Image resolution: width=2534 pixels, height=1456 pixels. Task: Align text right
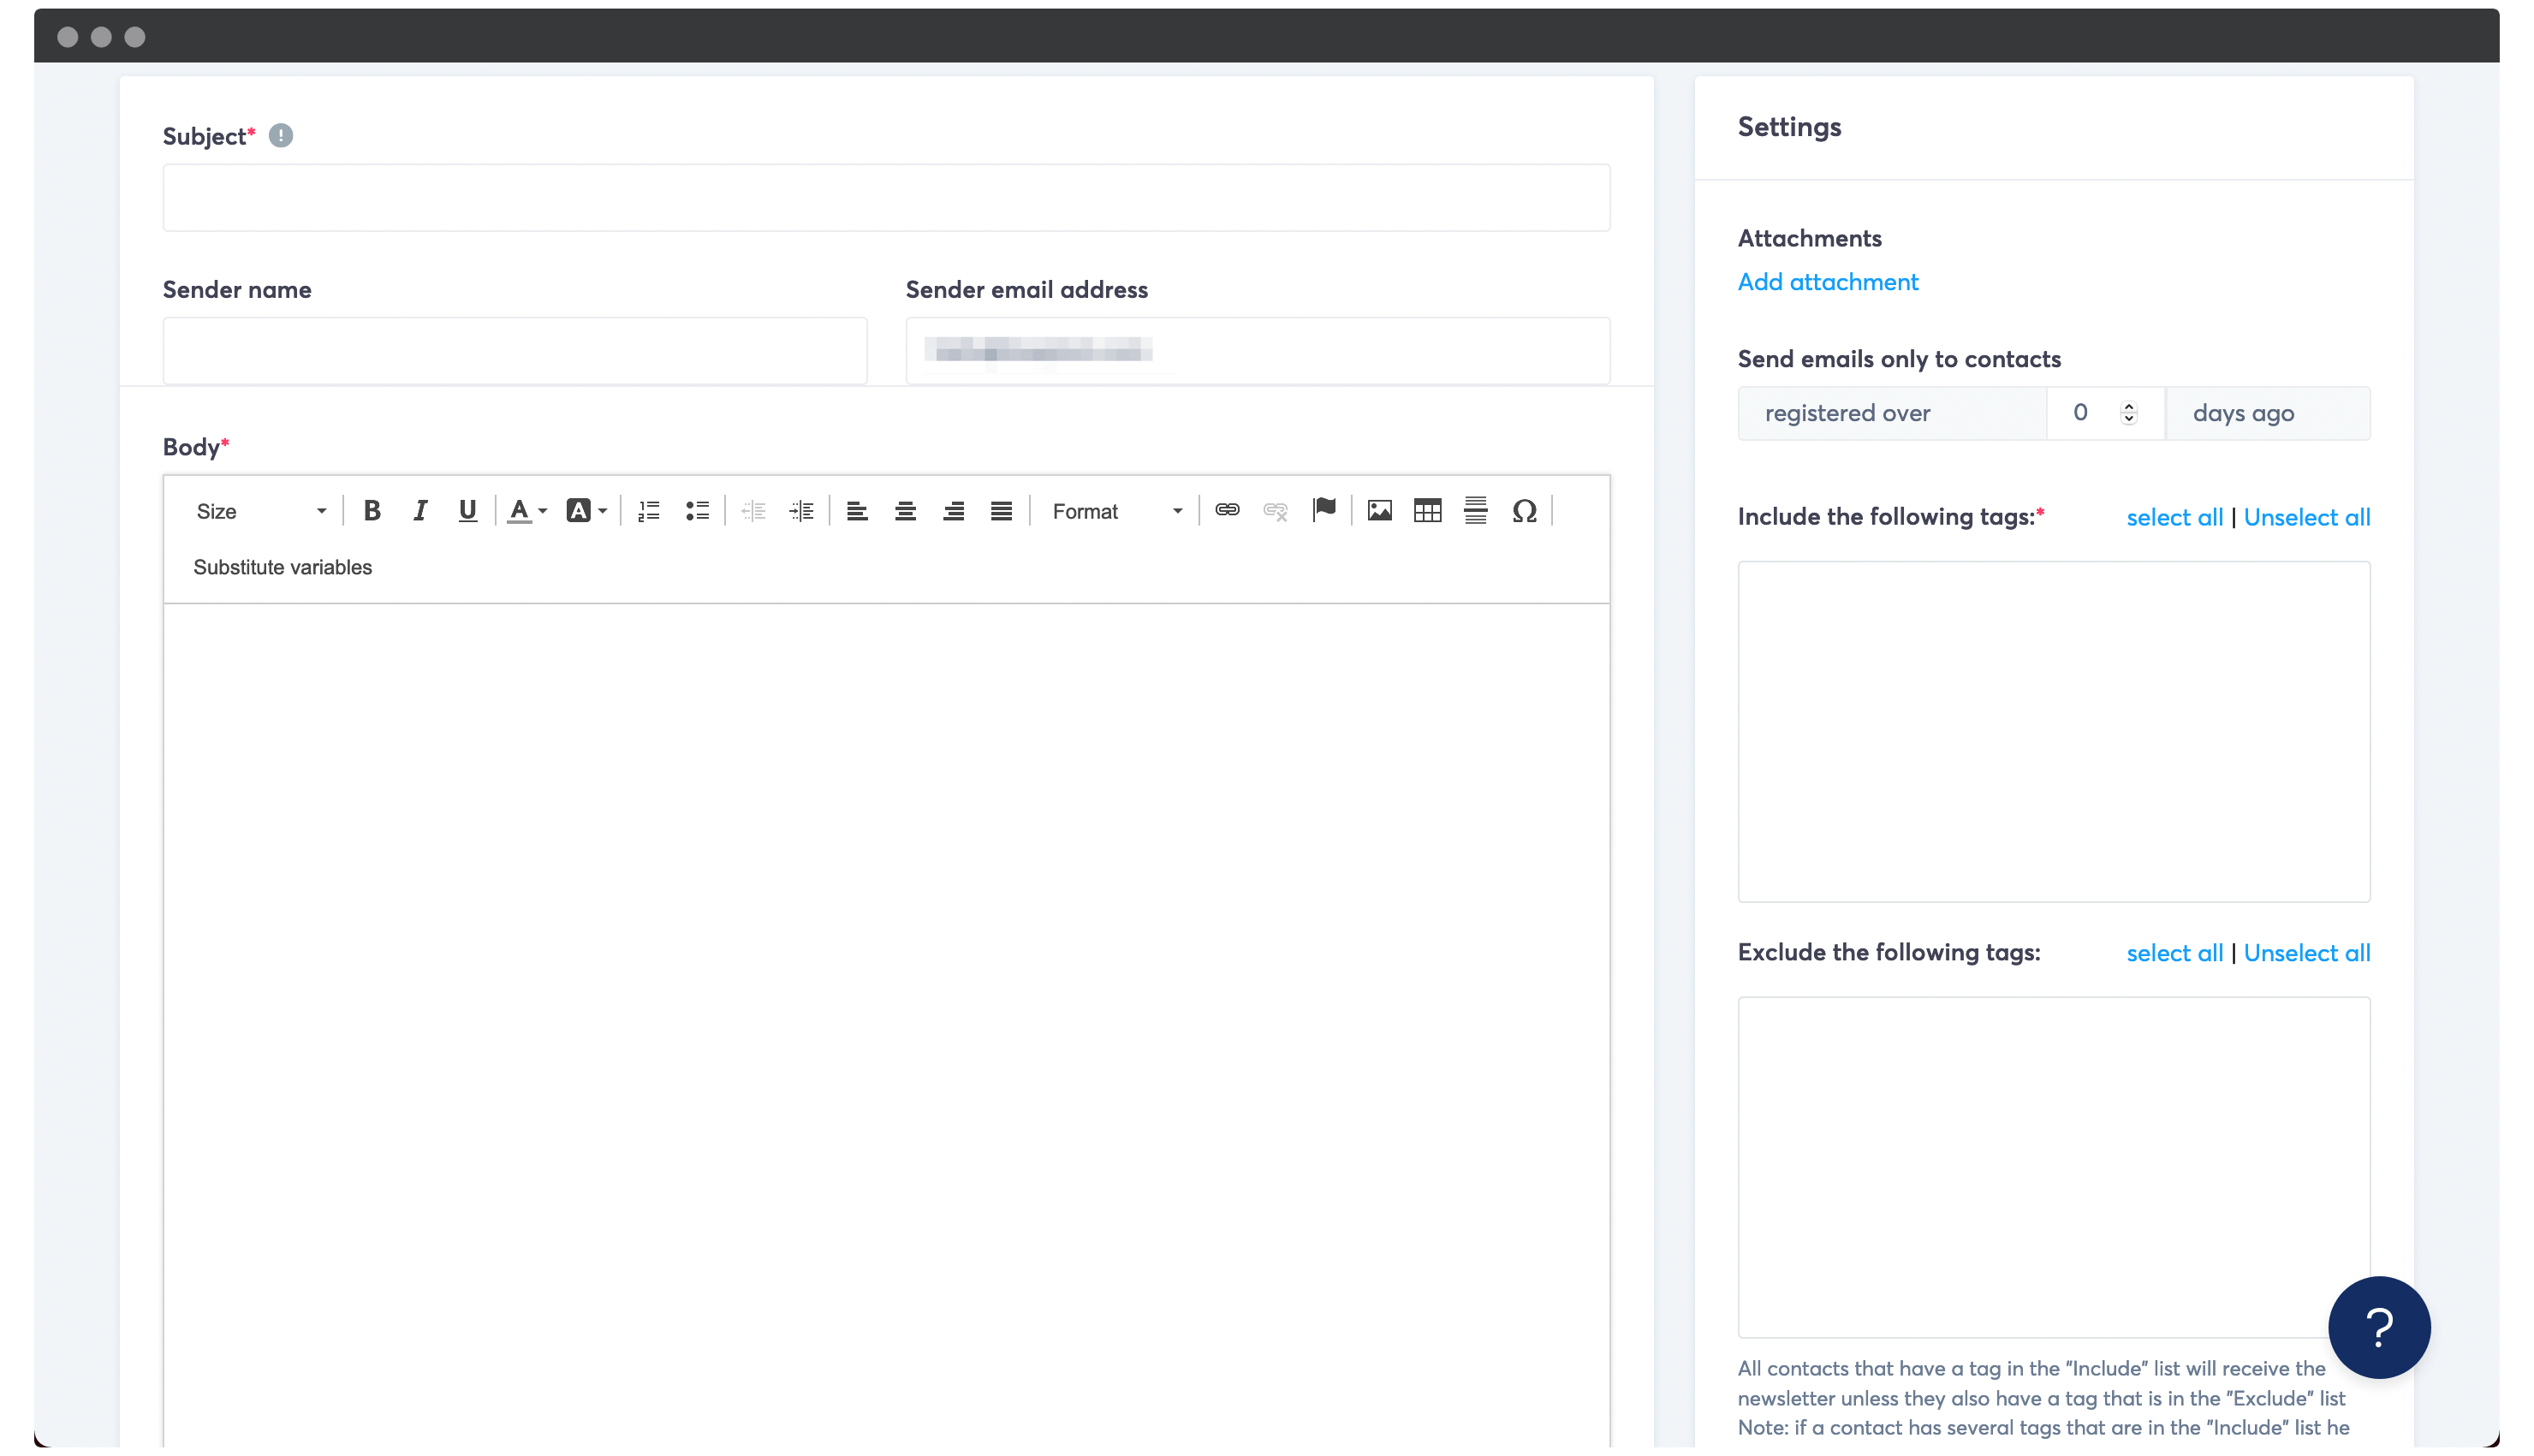coord(953,511)
